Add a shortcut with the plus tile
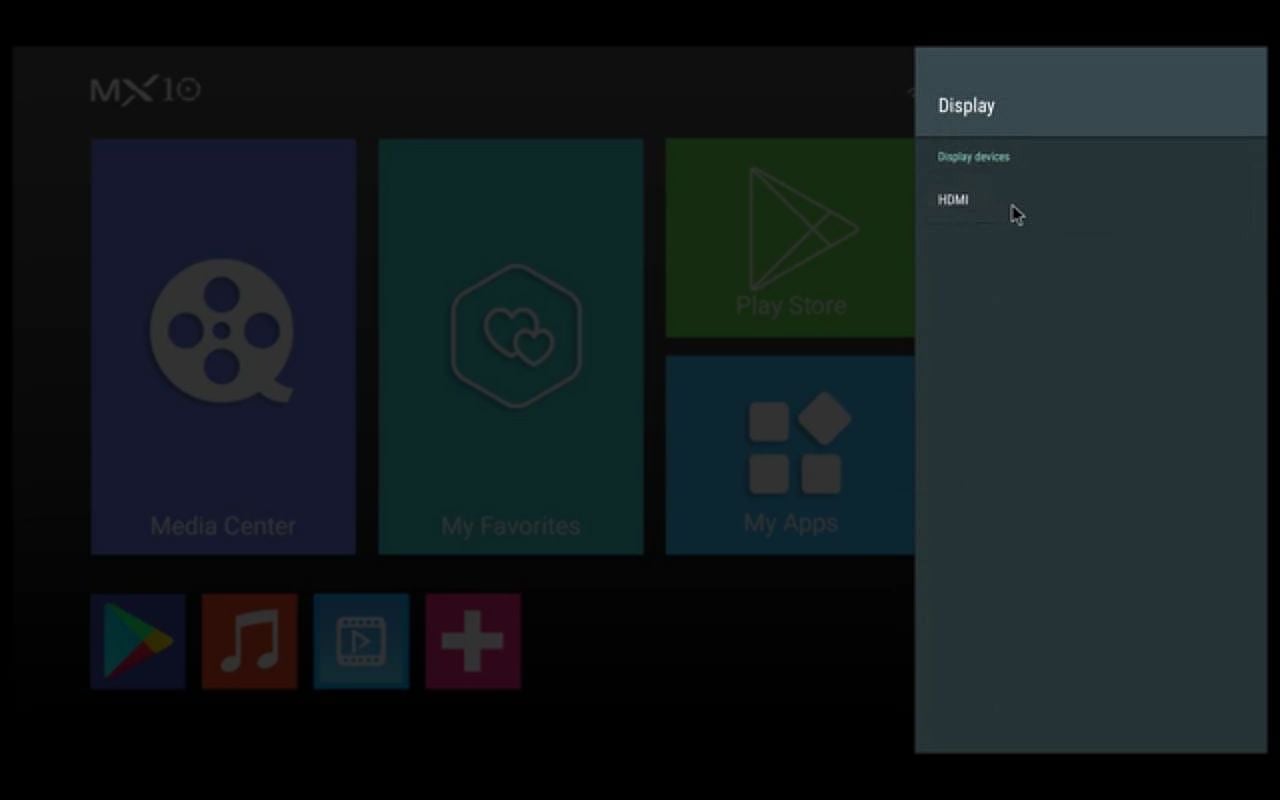This screenshot has height=800, width=1280. coord(473,641)
